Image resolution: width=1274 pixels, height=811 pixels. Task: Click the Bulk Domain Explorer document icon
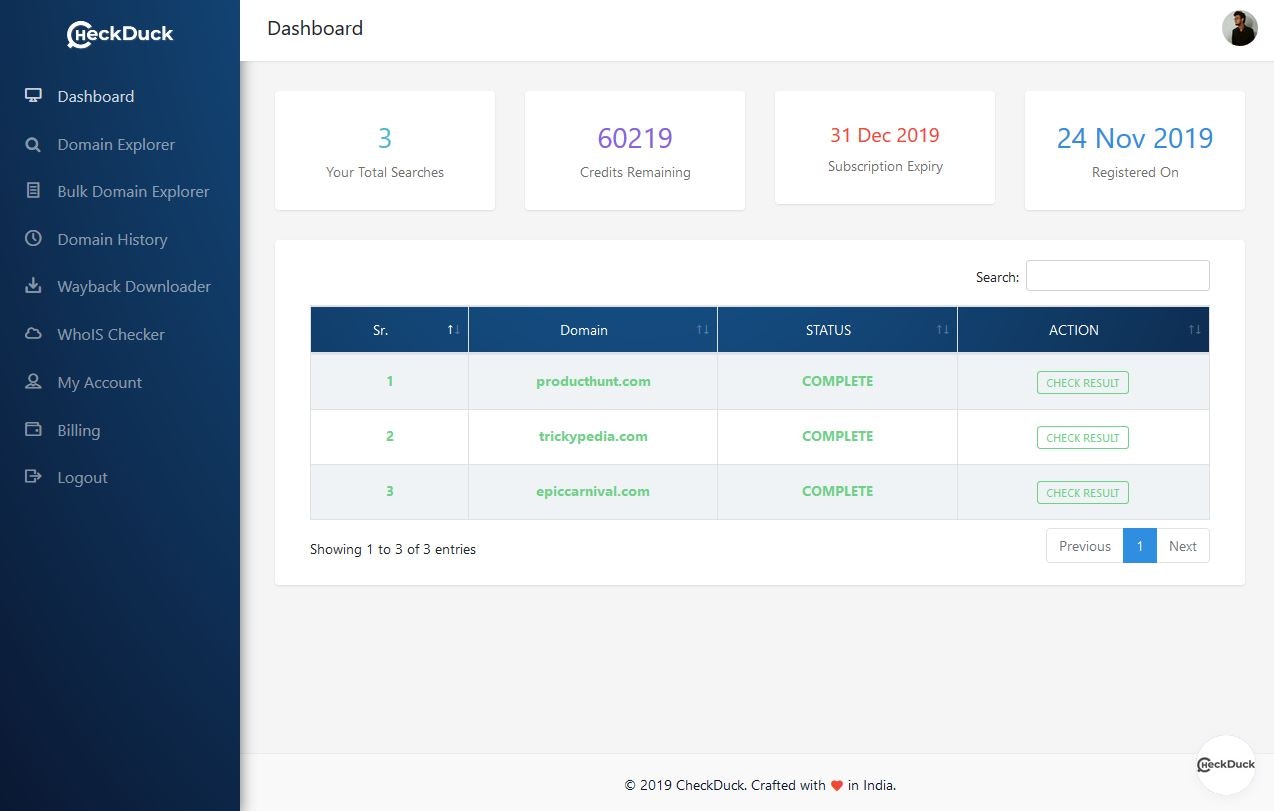[x=33, y=191]
